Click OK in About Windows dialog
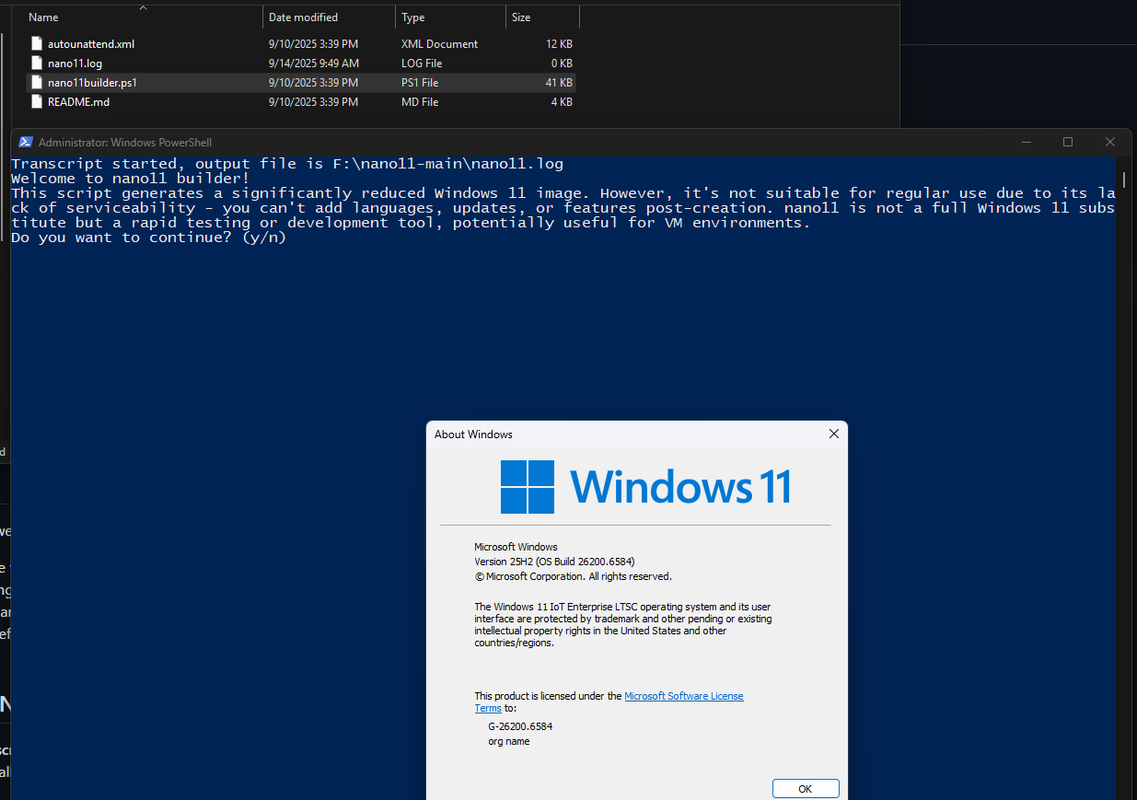The image size is (1137, 800). 806,788
